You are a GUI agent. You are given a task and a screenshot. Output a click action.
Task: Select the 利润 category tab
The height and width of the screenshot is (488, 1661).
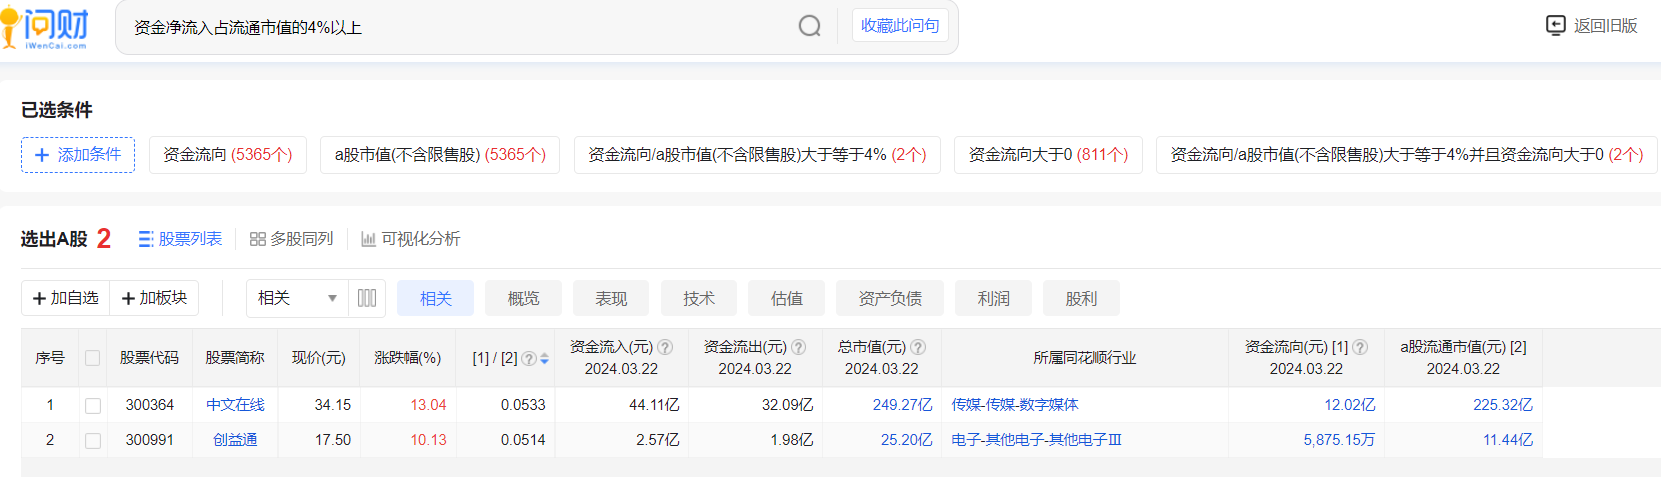click(x=993, y=298)
